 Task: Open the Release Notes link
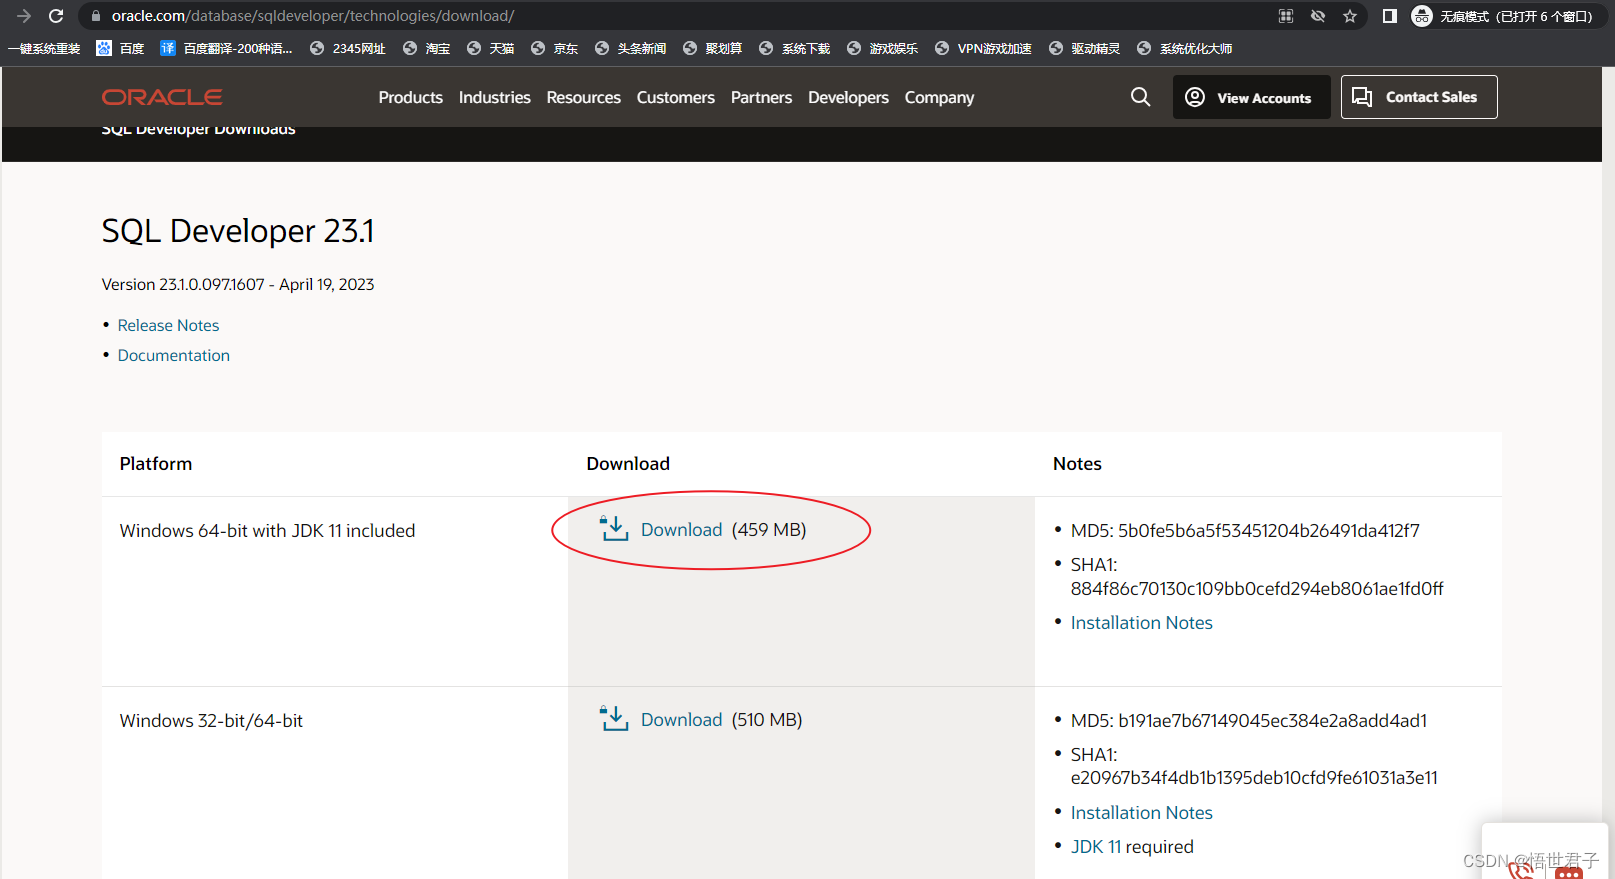coord(168,325)
